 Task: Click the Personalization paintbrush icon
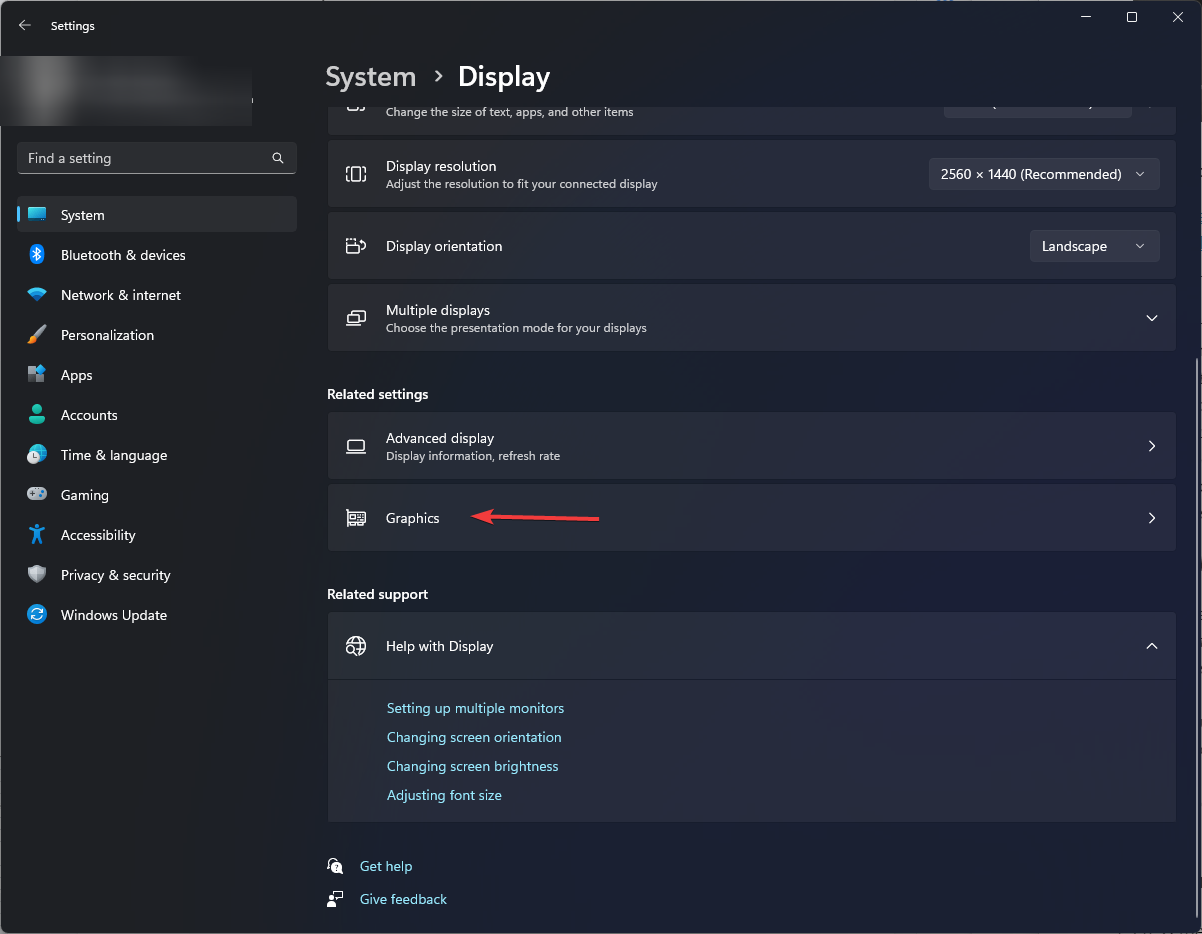click(x=37, y=335)
